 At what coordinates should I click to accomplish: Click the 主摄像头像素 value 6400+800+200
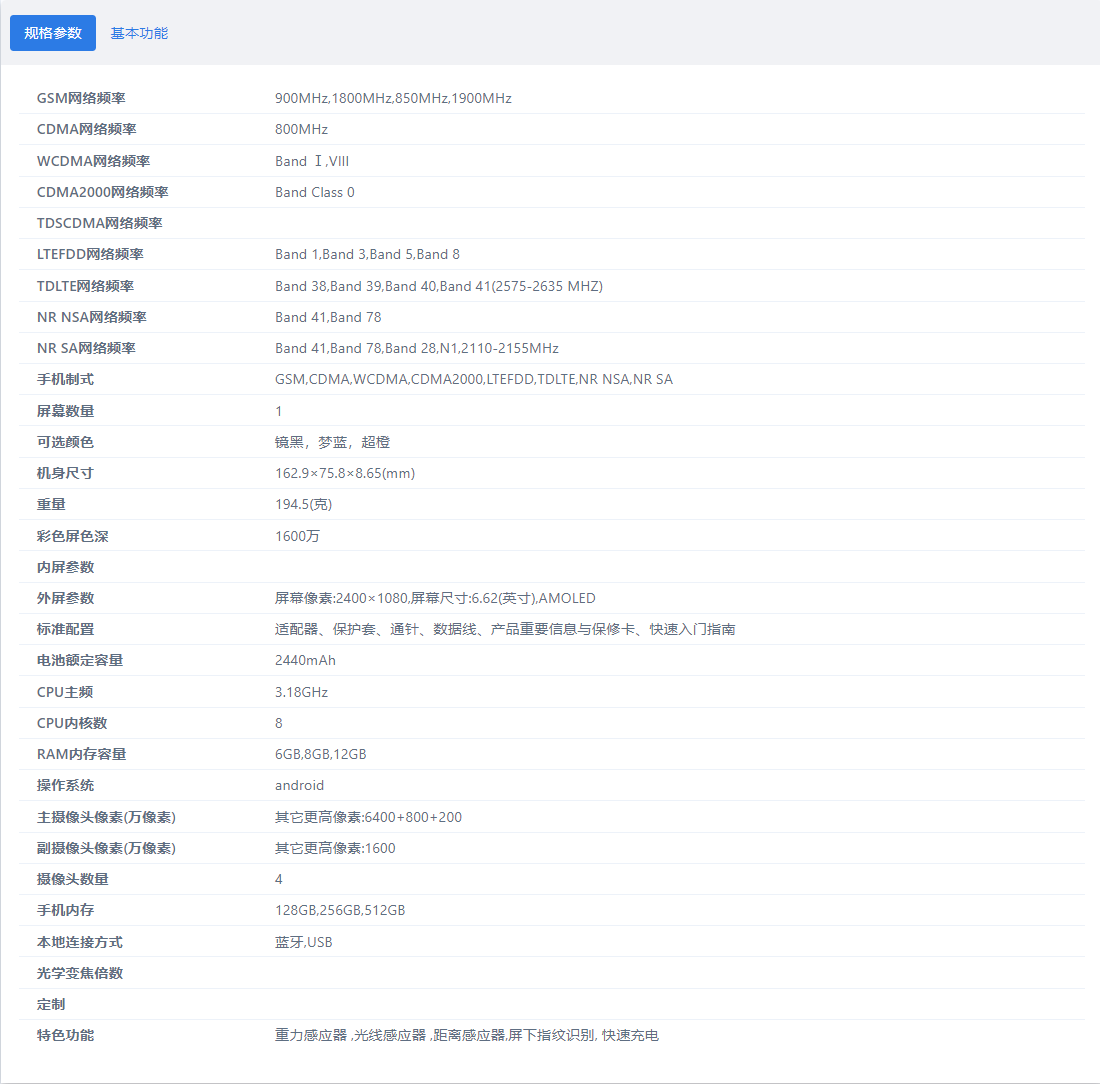(x=368, y=817)
